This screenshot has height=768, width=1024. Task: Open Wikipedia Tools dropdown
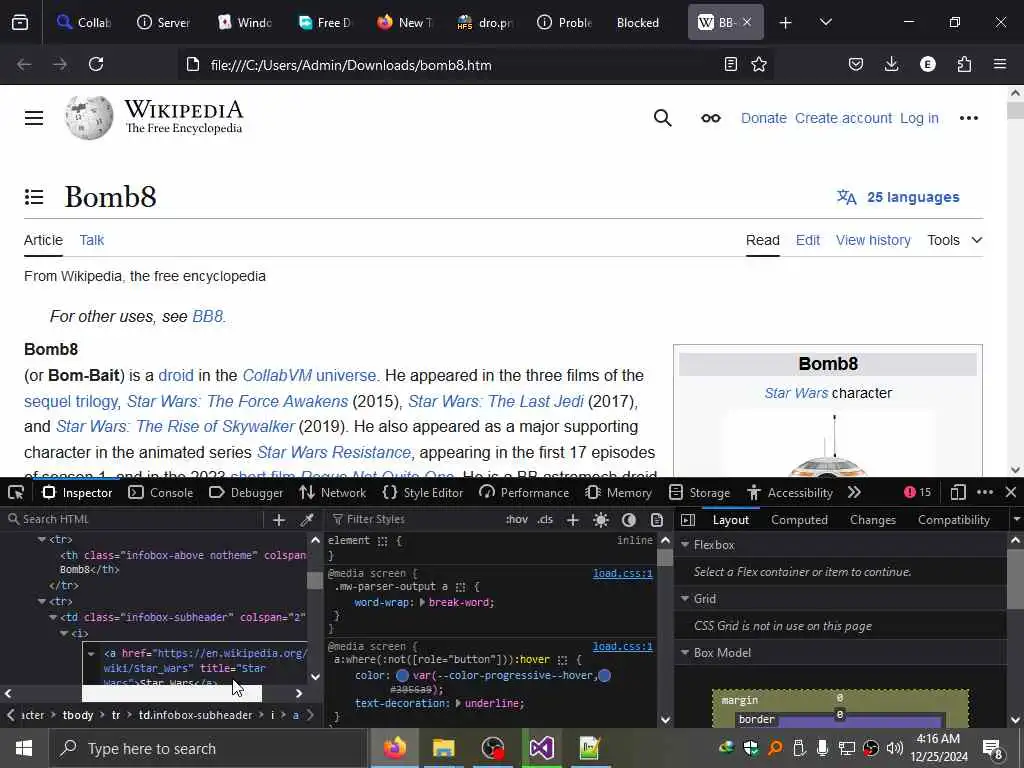coord(955,240)
